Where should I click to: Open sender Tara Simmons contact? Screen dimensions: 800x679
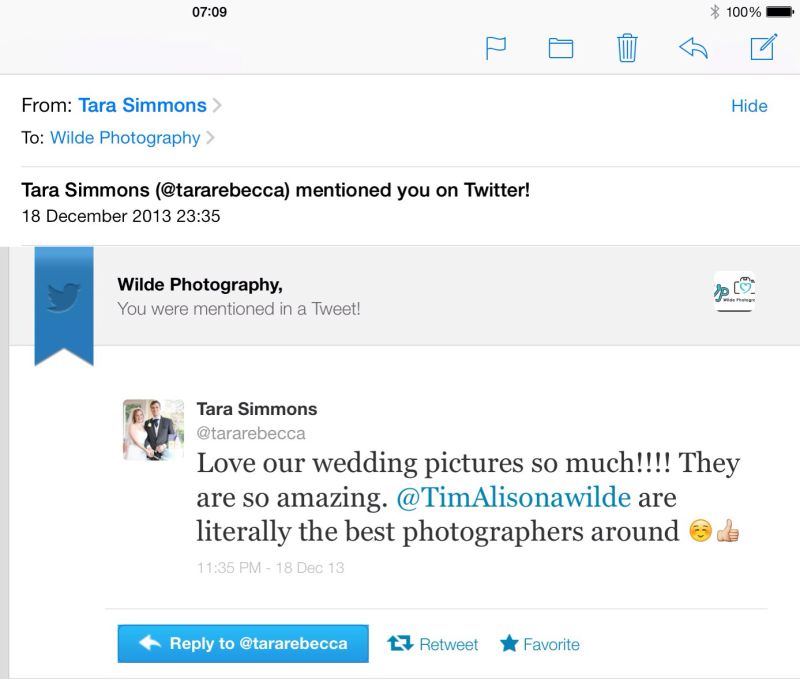(x=142, y=105)
